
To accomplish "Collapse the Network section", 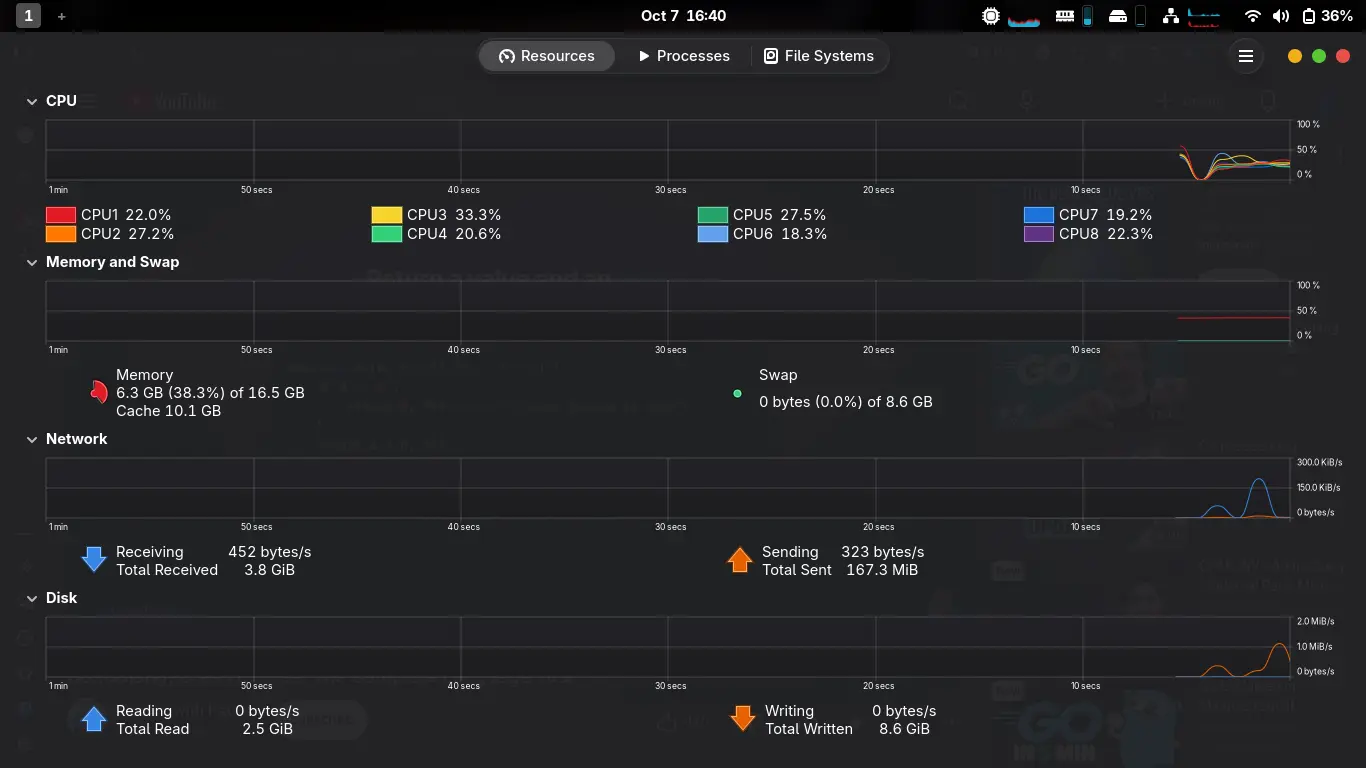I will point(32,439).
